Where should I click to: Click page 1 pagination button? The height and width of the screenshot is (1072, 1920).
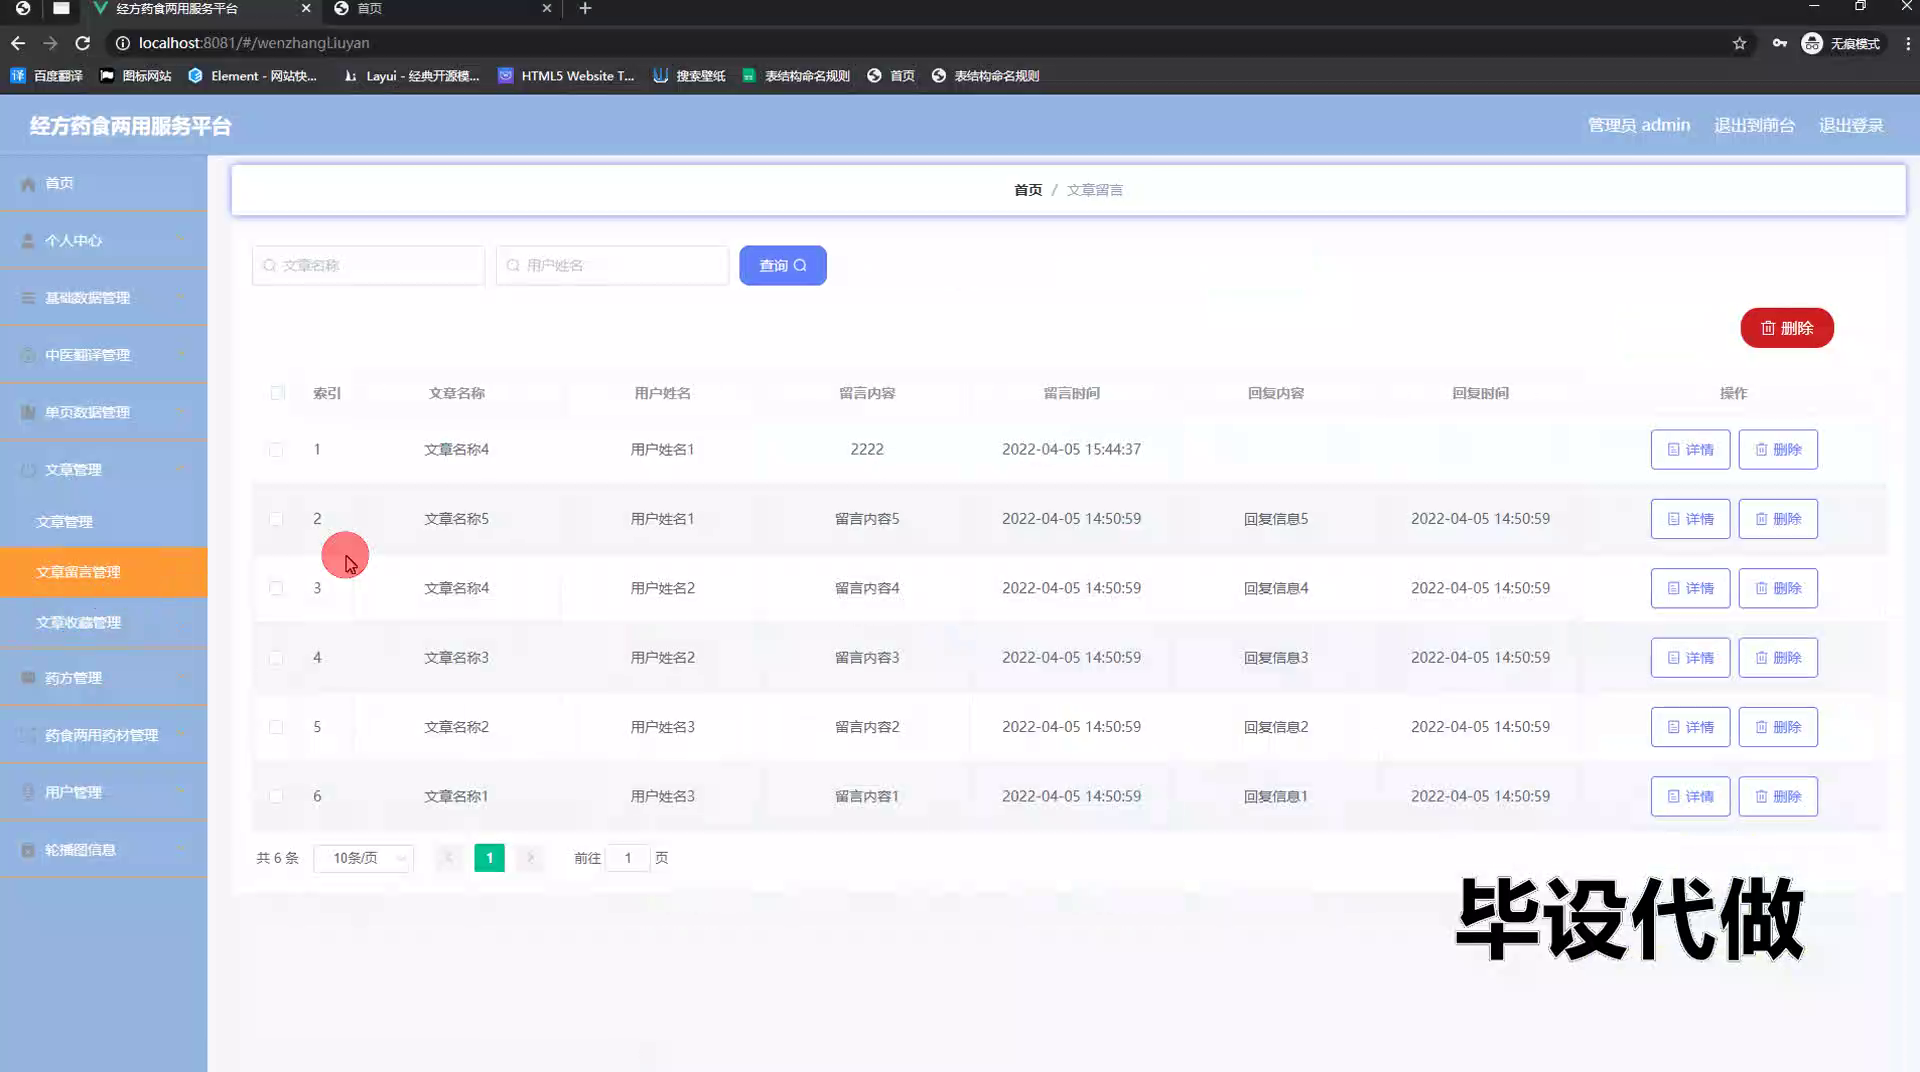(x=489, y=858)
